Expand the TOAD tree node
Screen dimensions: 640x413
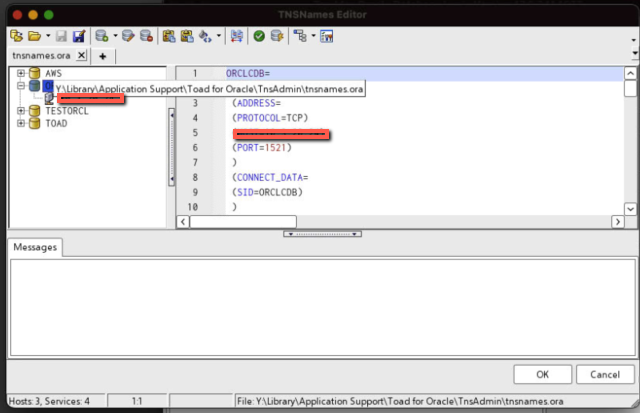pos(21,123)
